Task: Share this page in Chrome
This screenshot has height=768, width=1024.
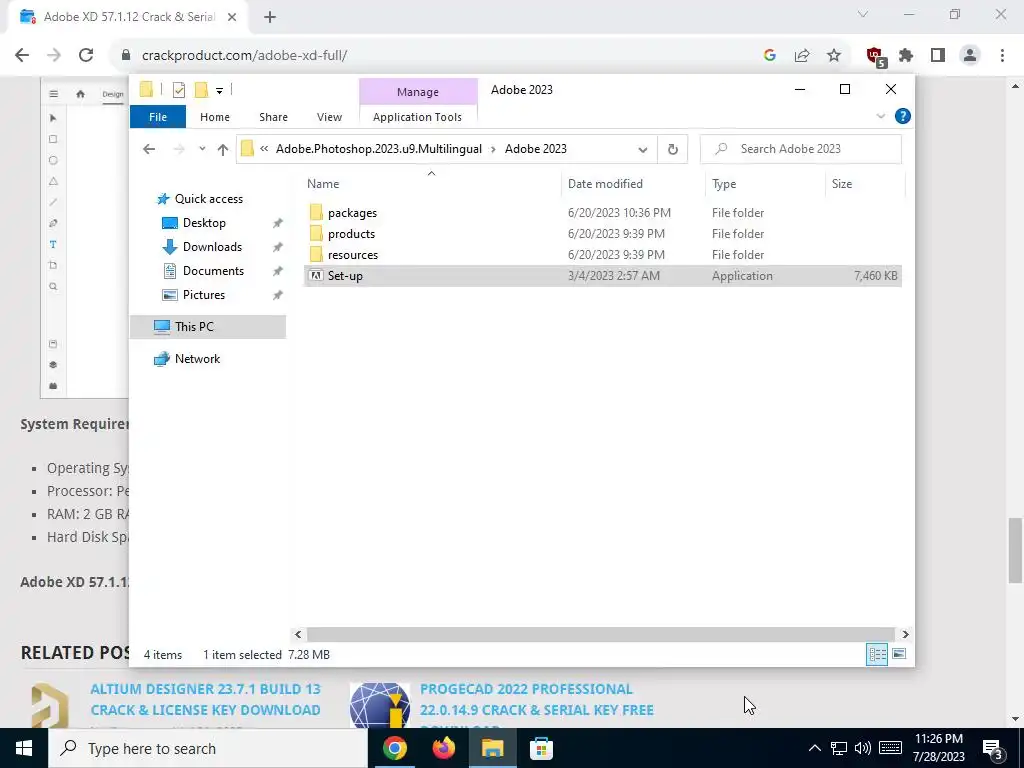Action: coord(802,56)
